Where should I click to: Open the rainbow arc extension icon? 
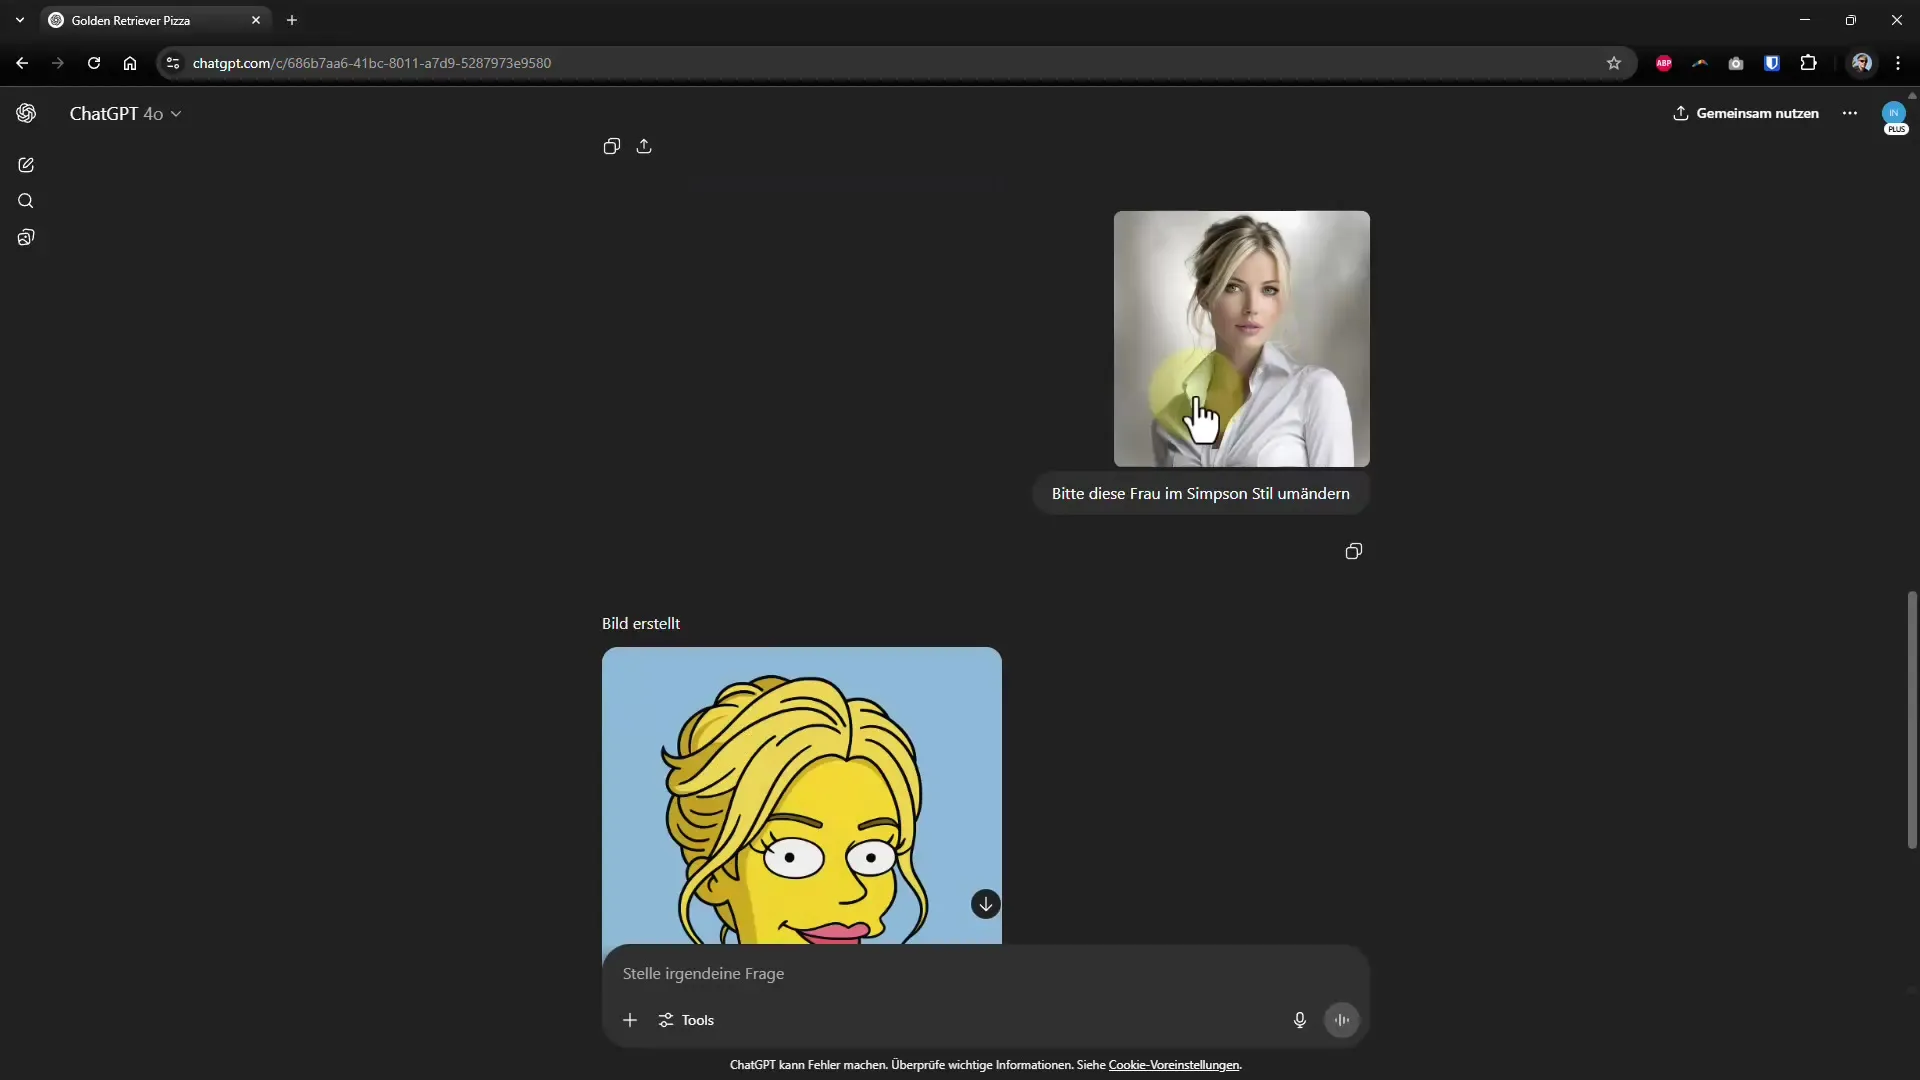(1700, 63)
